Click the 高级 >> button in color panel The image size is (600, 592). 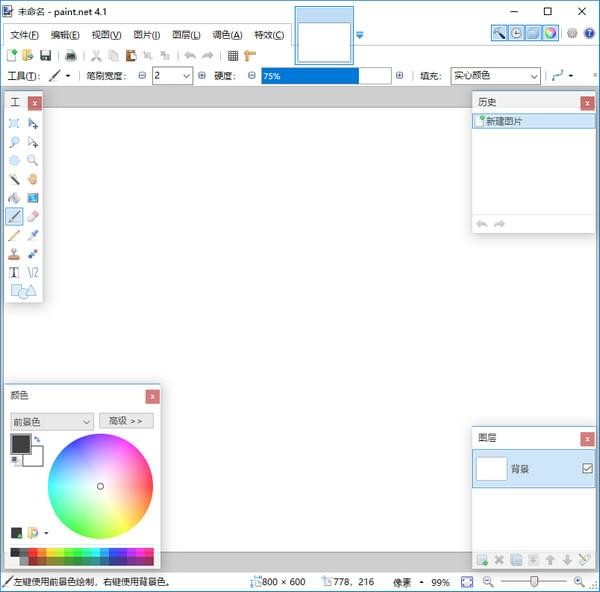coord(126,421)
